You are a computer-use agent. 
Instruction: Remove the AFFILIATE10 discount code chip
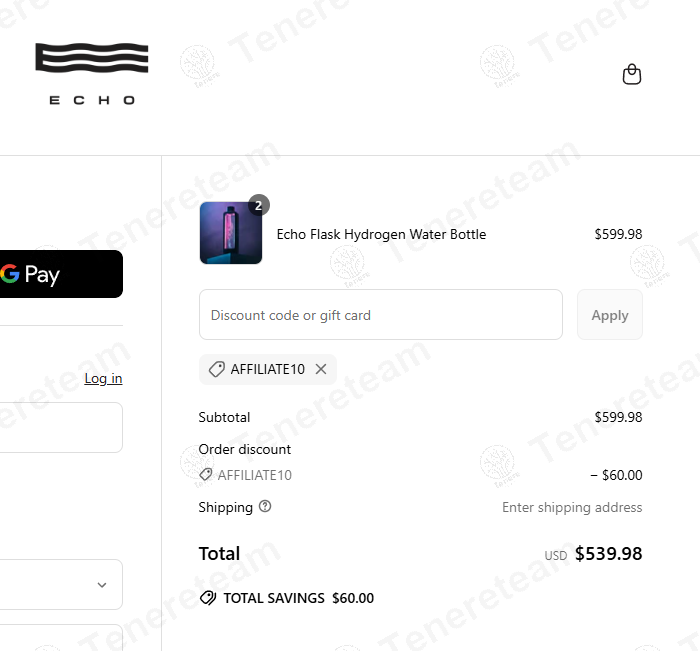(321, 369)
